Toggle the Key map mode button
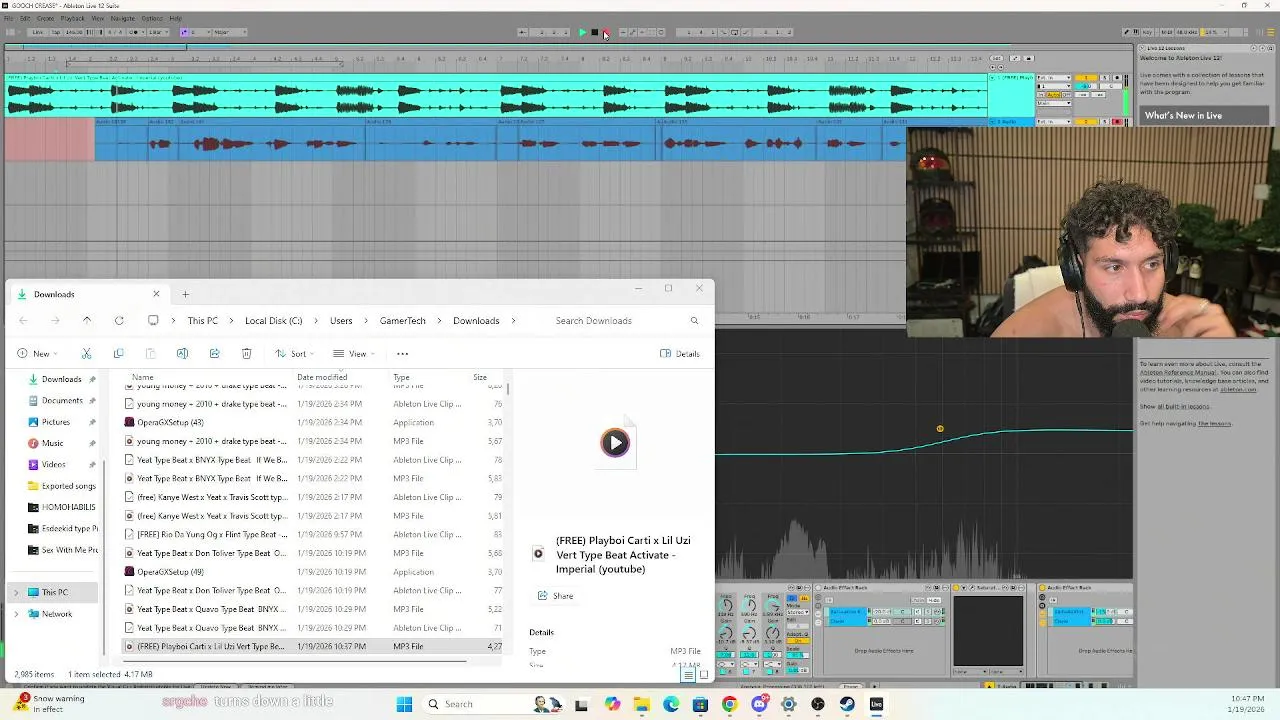The width and height of the screenshot is (1280, 720). 1147,32
